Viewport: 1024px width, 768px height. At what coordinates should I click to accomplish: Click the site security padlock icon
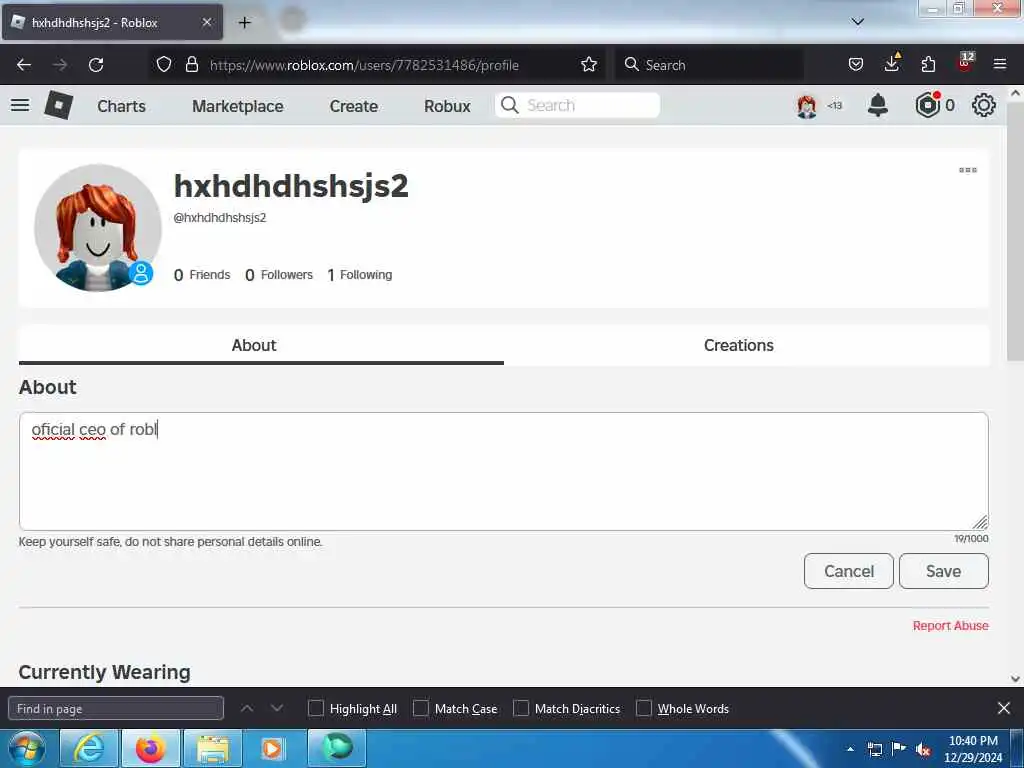tap(191, 65)
